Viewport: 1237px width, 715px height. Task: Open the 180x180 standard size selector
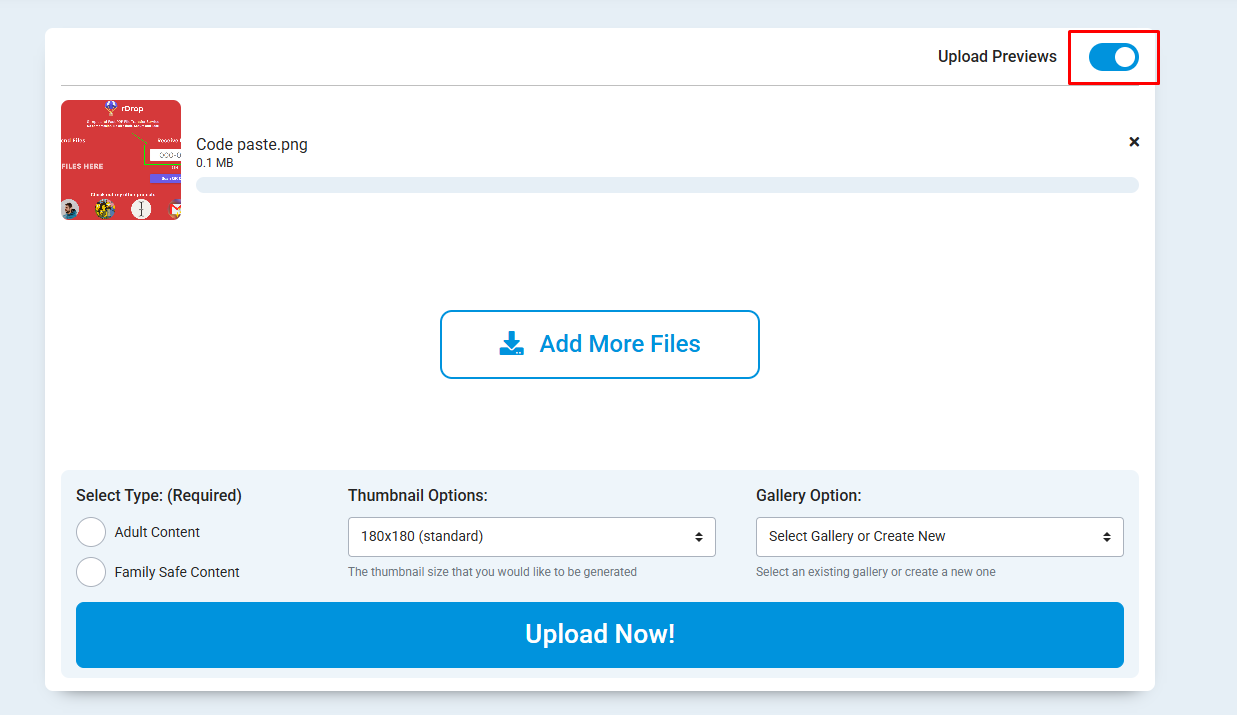(531, 537)
